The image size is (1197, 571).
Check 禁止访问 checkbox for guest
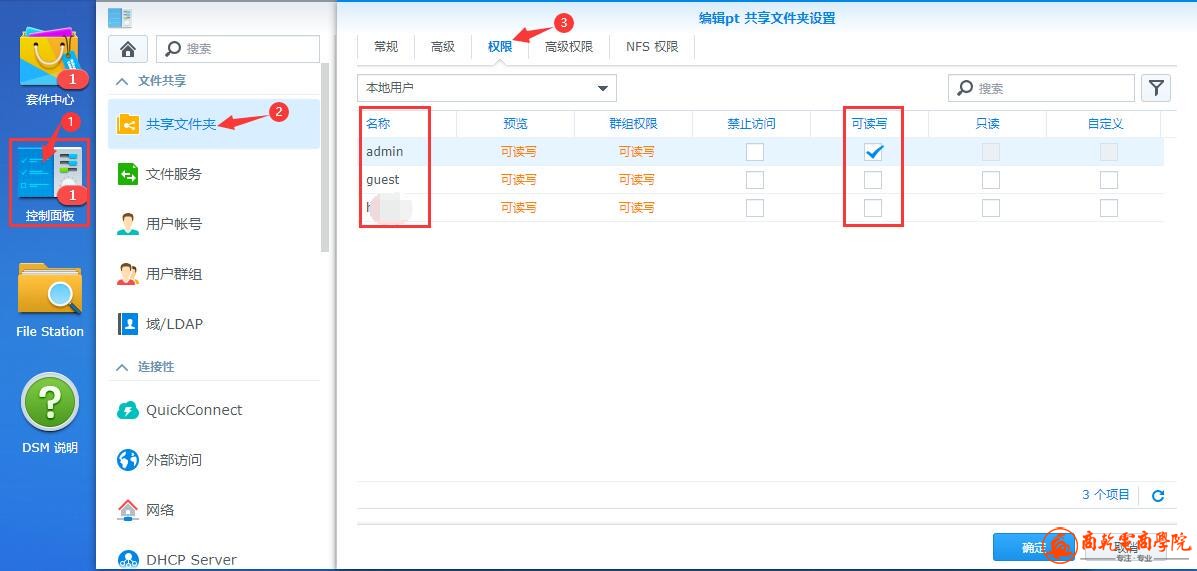pyautogui.click(x=755, y=180)
